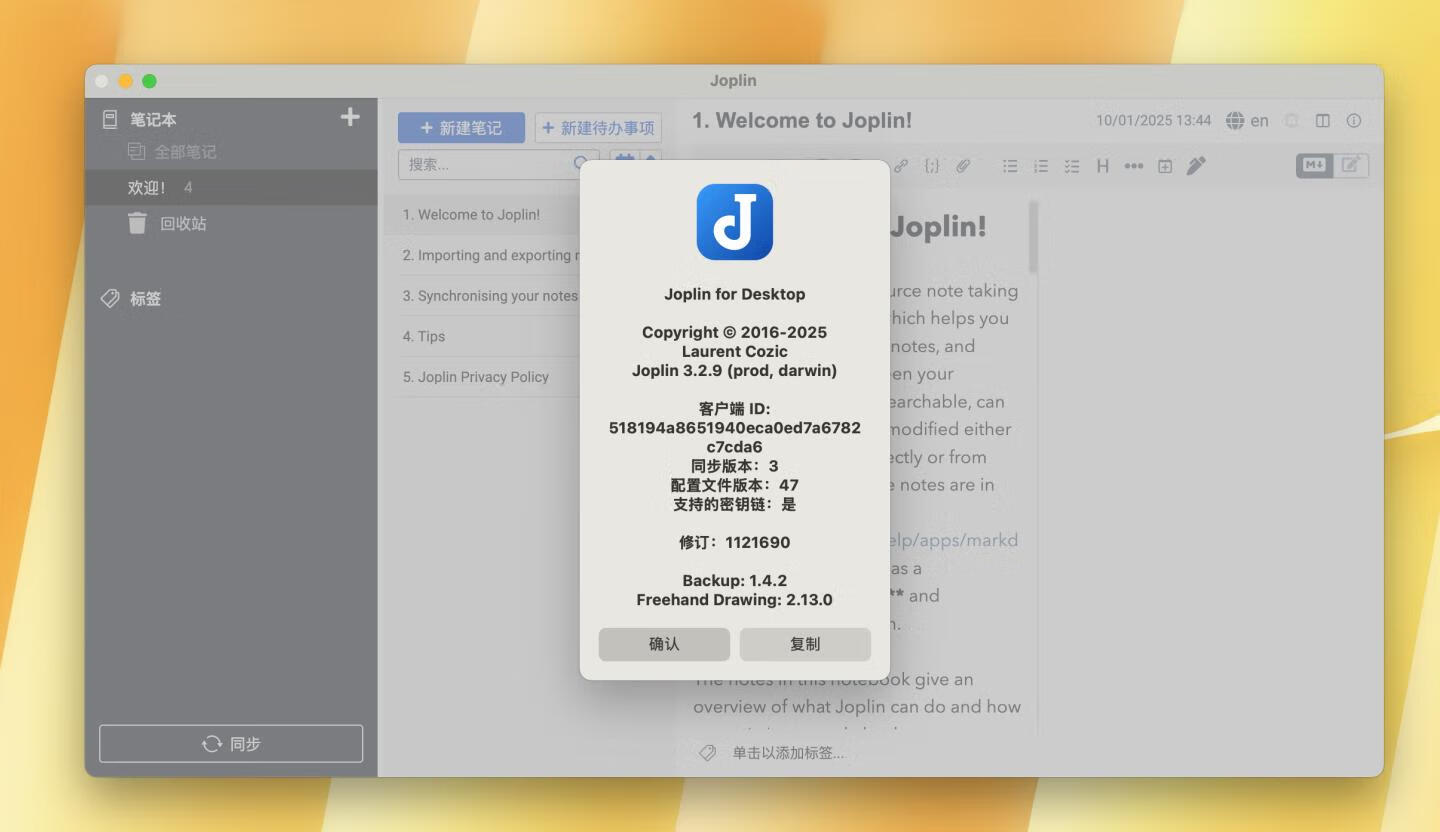Toggle editor layout split icon
The width and height of the screenshot is (1440, 832).
1323,121
